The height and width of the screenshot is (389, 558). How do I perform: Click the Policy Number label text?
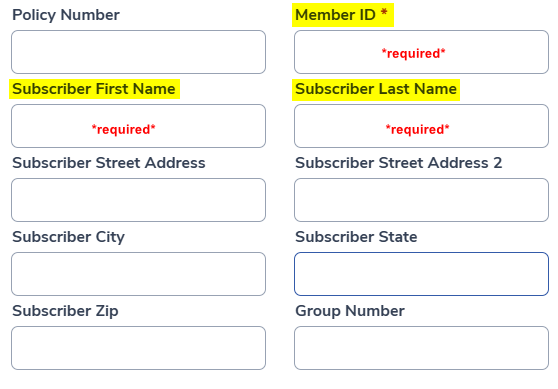coord(66,15)
